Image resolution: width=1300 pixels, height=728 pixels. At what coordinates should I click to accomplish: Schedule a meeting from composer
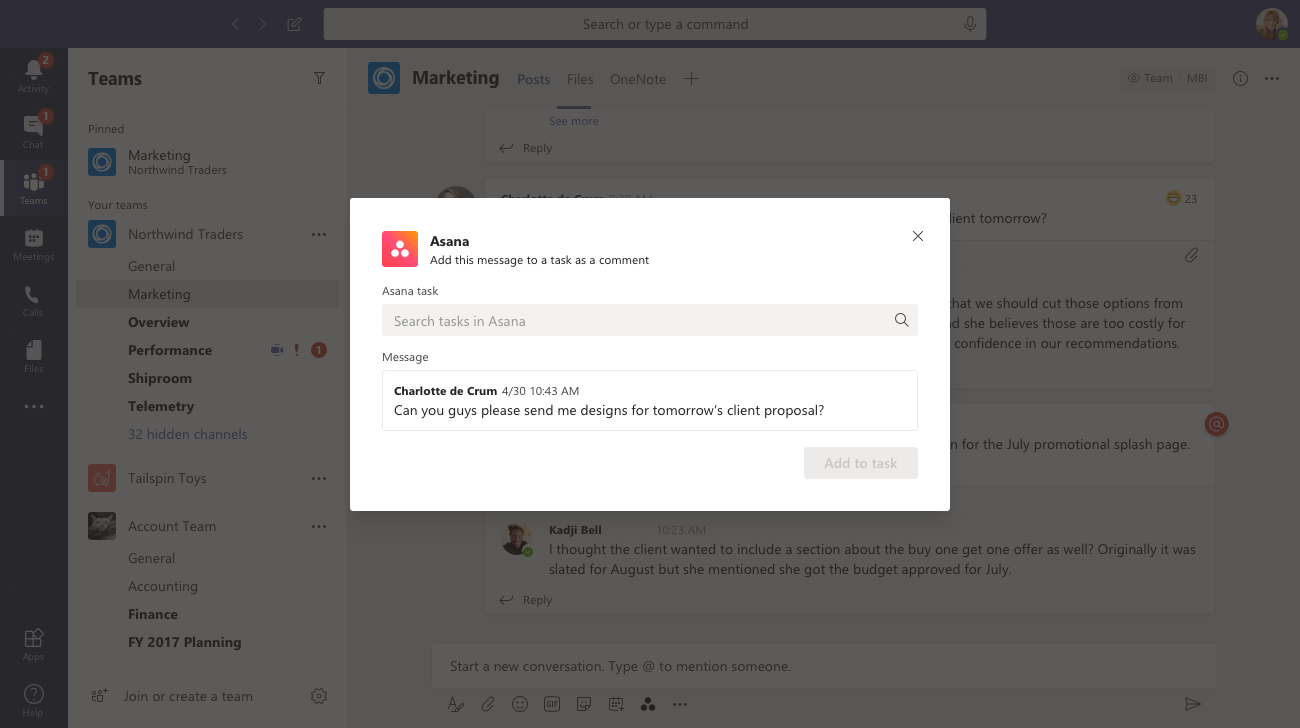(616, 704)
